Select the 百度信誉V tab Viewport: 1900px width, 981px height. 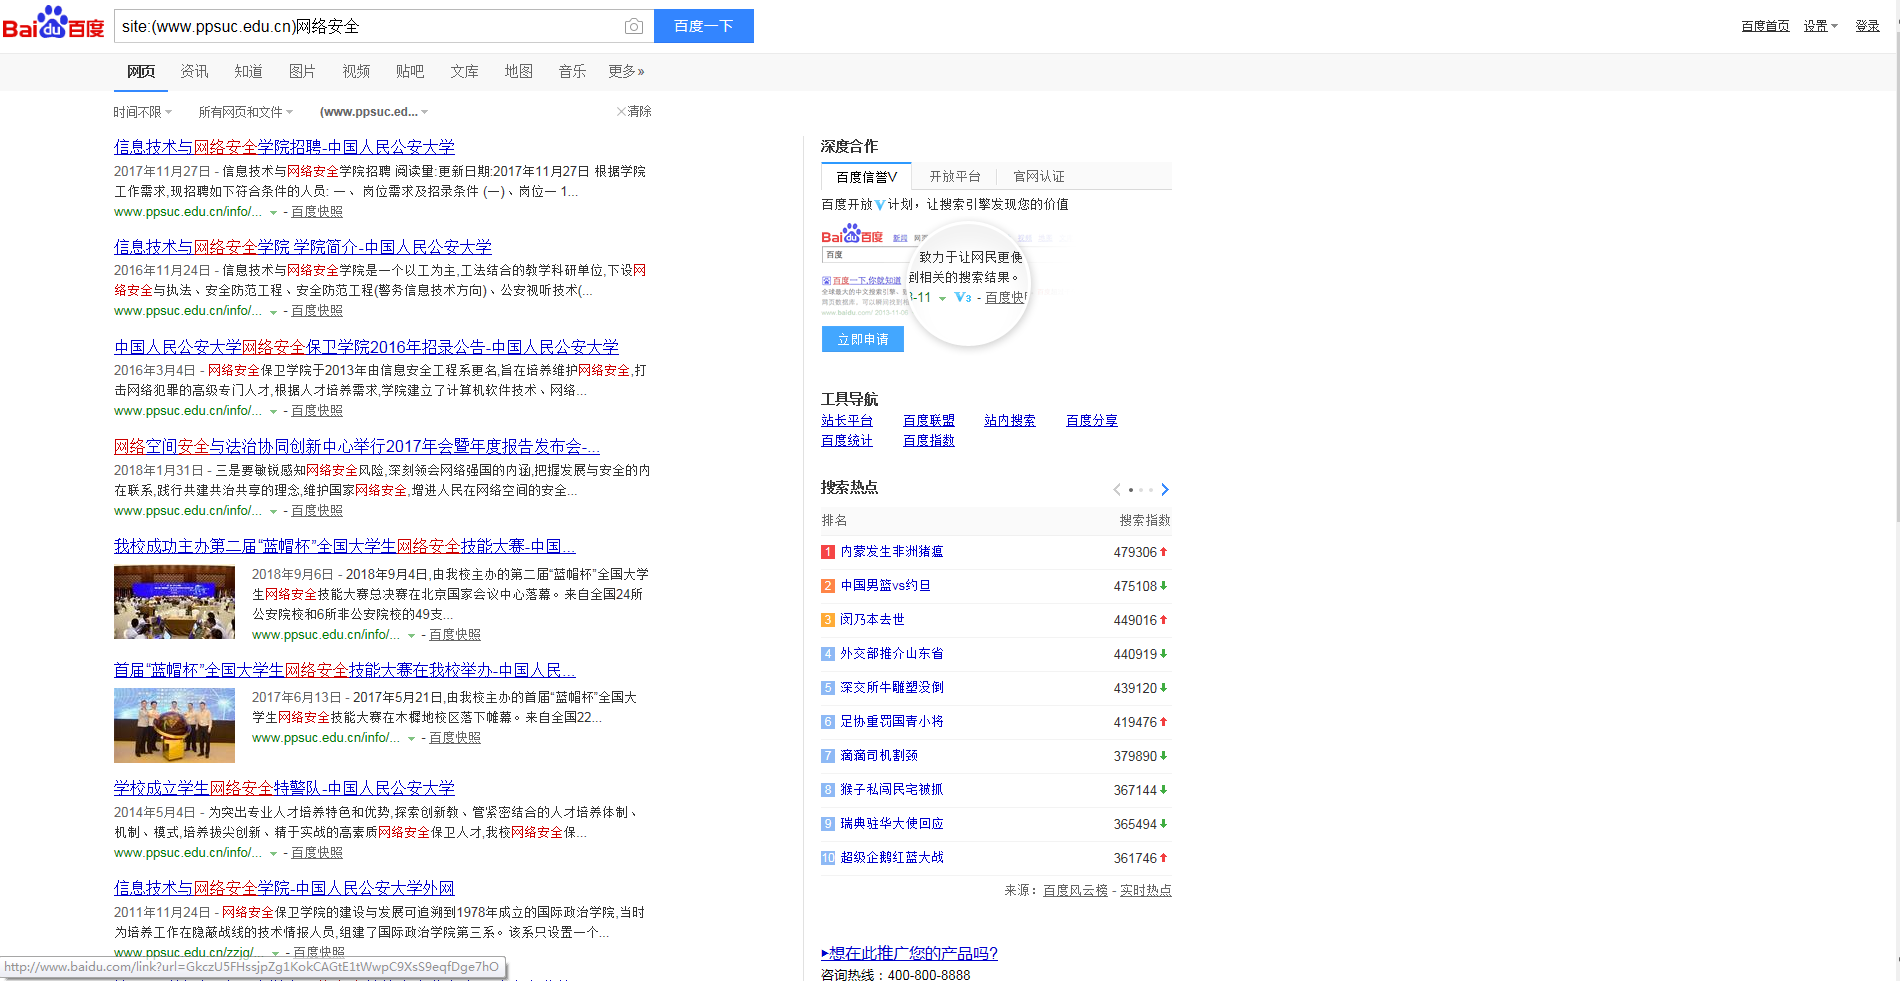pyautogui.click(x=866, y=176)
